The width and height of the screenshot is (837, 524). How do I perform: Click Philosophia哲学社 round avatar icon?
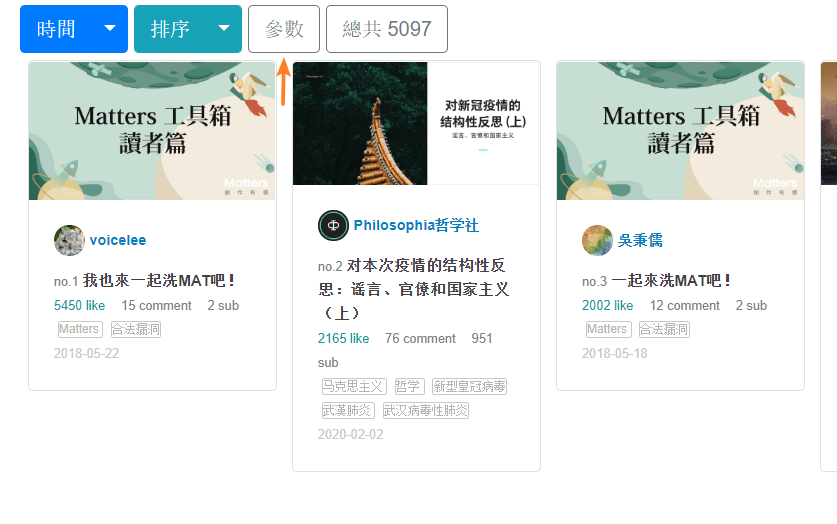333,225
